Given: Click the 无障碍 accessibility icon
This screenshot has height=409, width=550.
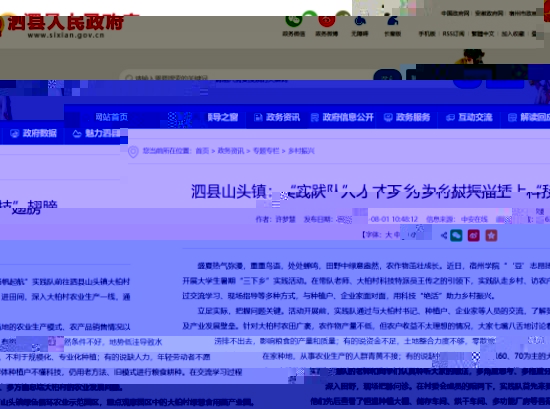Looking at the screenshot, I should click(x=360, y=21).
